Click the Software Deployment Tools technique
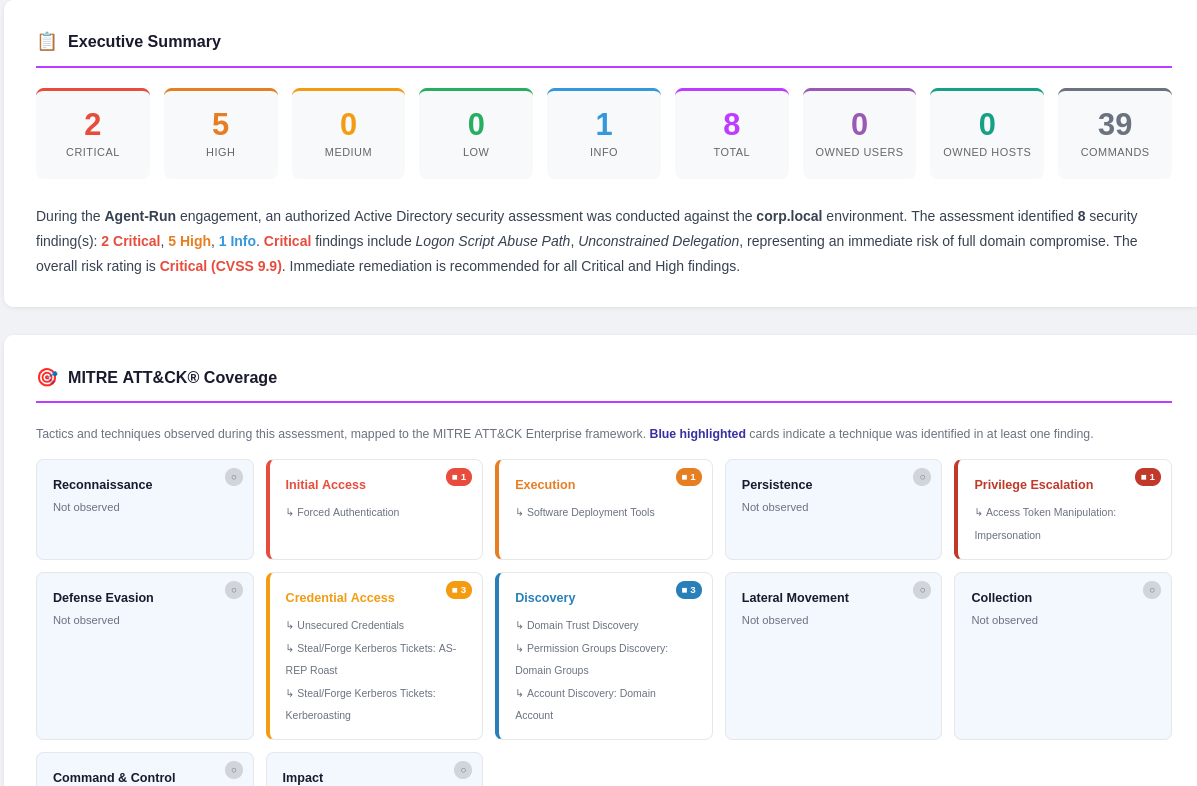Image resolution: width=1197 pixels, height=786 pixels. [585, 512]
